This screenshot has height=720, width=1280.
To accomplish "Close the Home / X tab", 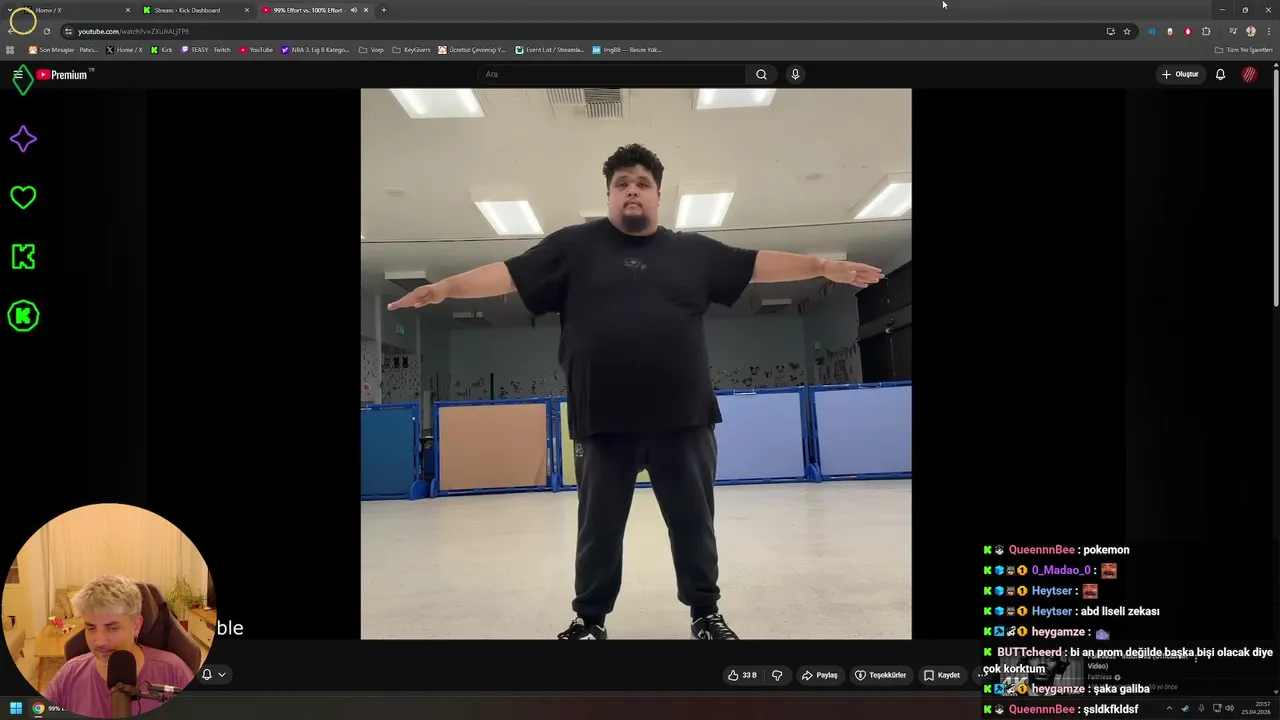I will coord(128,10).
